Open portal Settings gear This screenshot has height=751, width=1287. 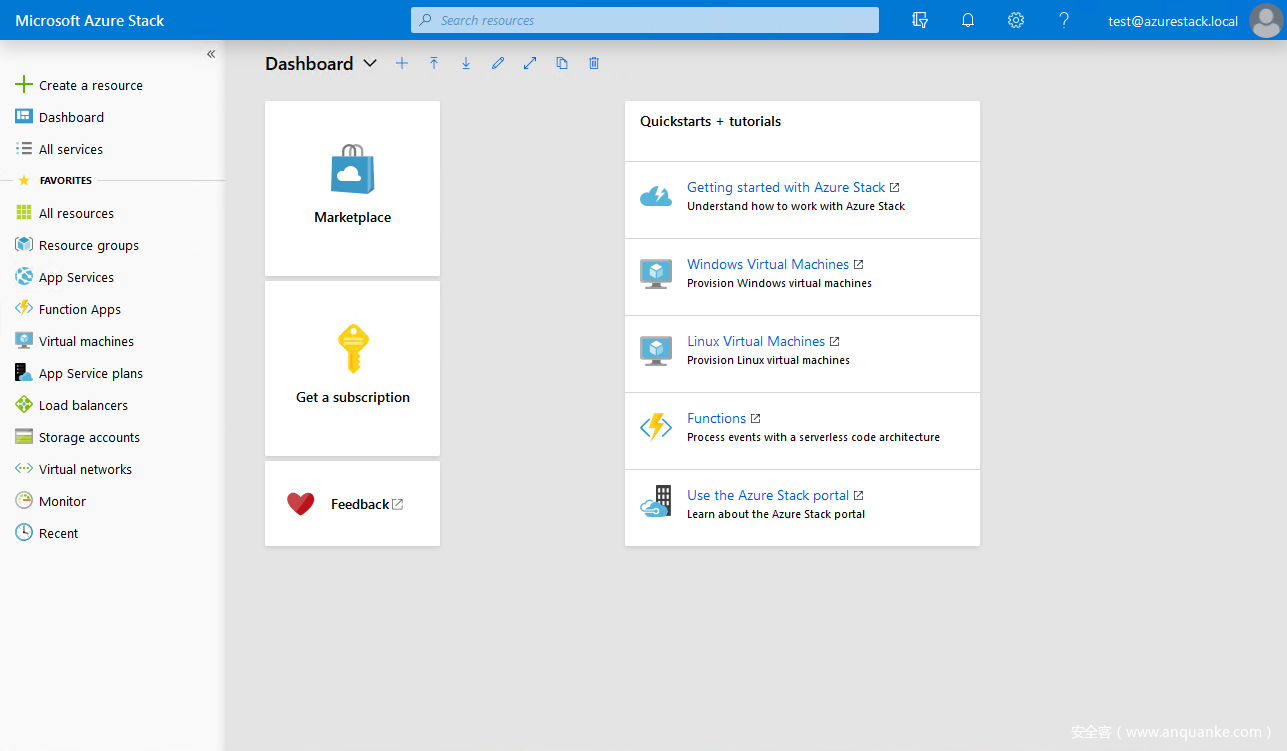[1016, 20]
